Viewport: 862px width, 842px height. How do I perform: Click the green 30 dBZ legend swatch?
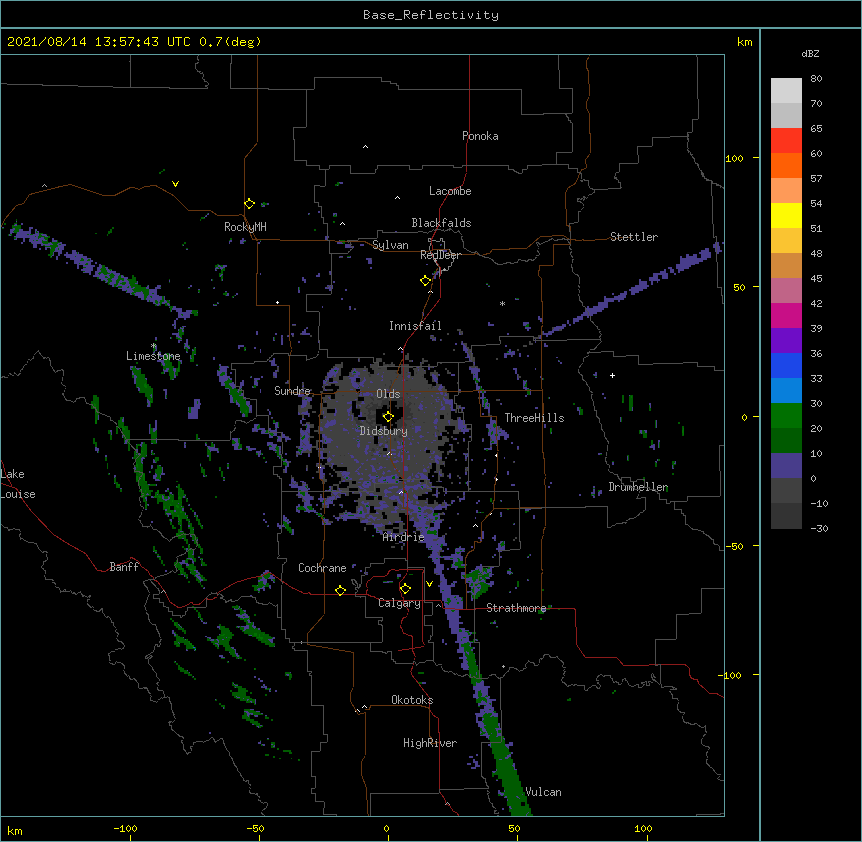pos(786,416)
